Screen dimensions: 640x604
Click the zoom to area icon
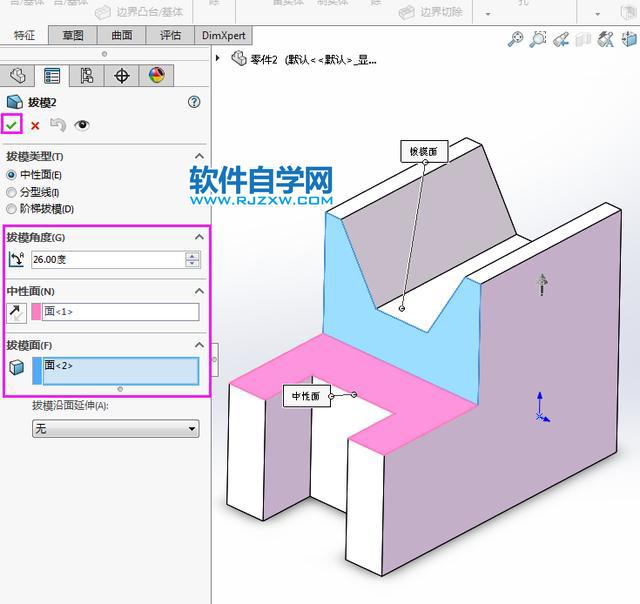click(538, 39)
